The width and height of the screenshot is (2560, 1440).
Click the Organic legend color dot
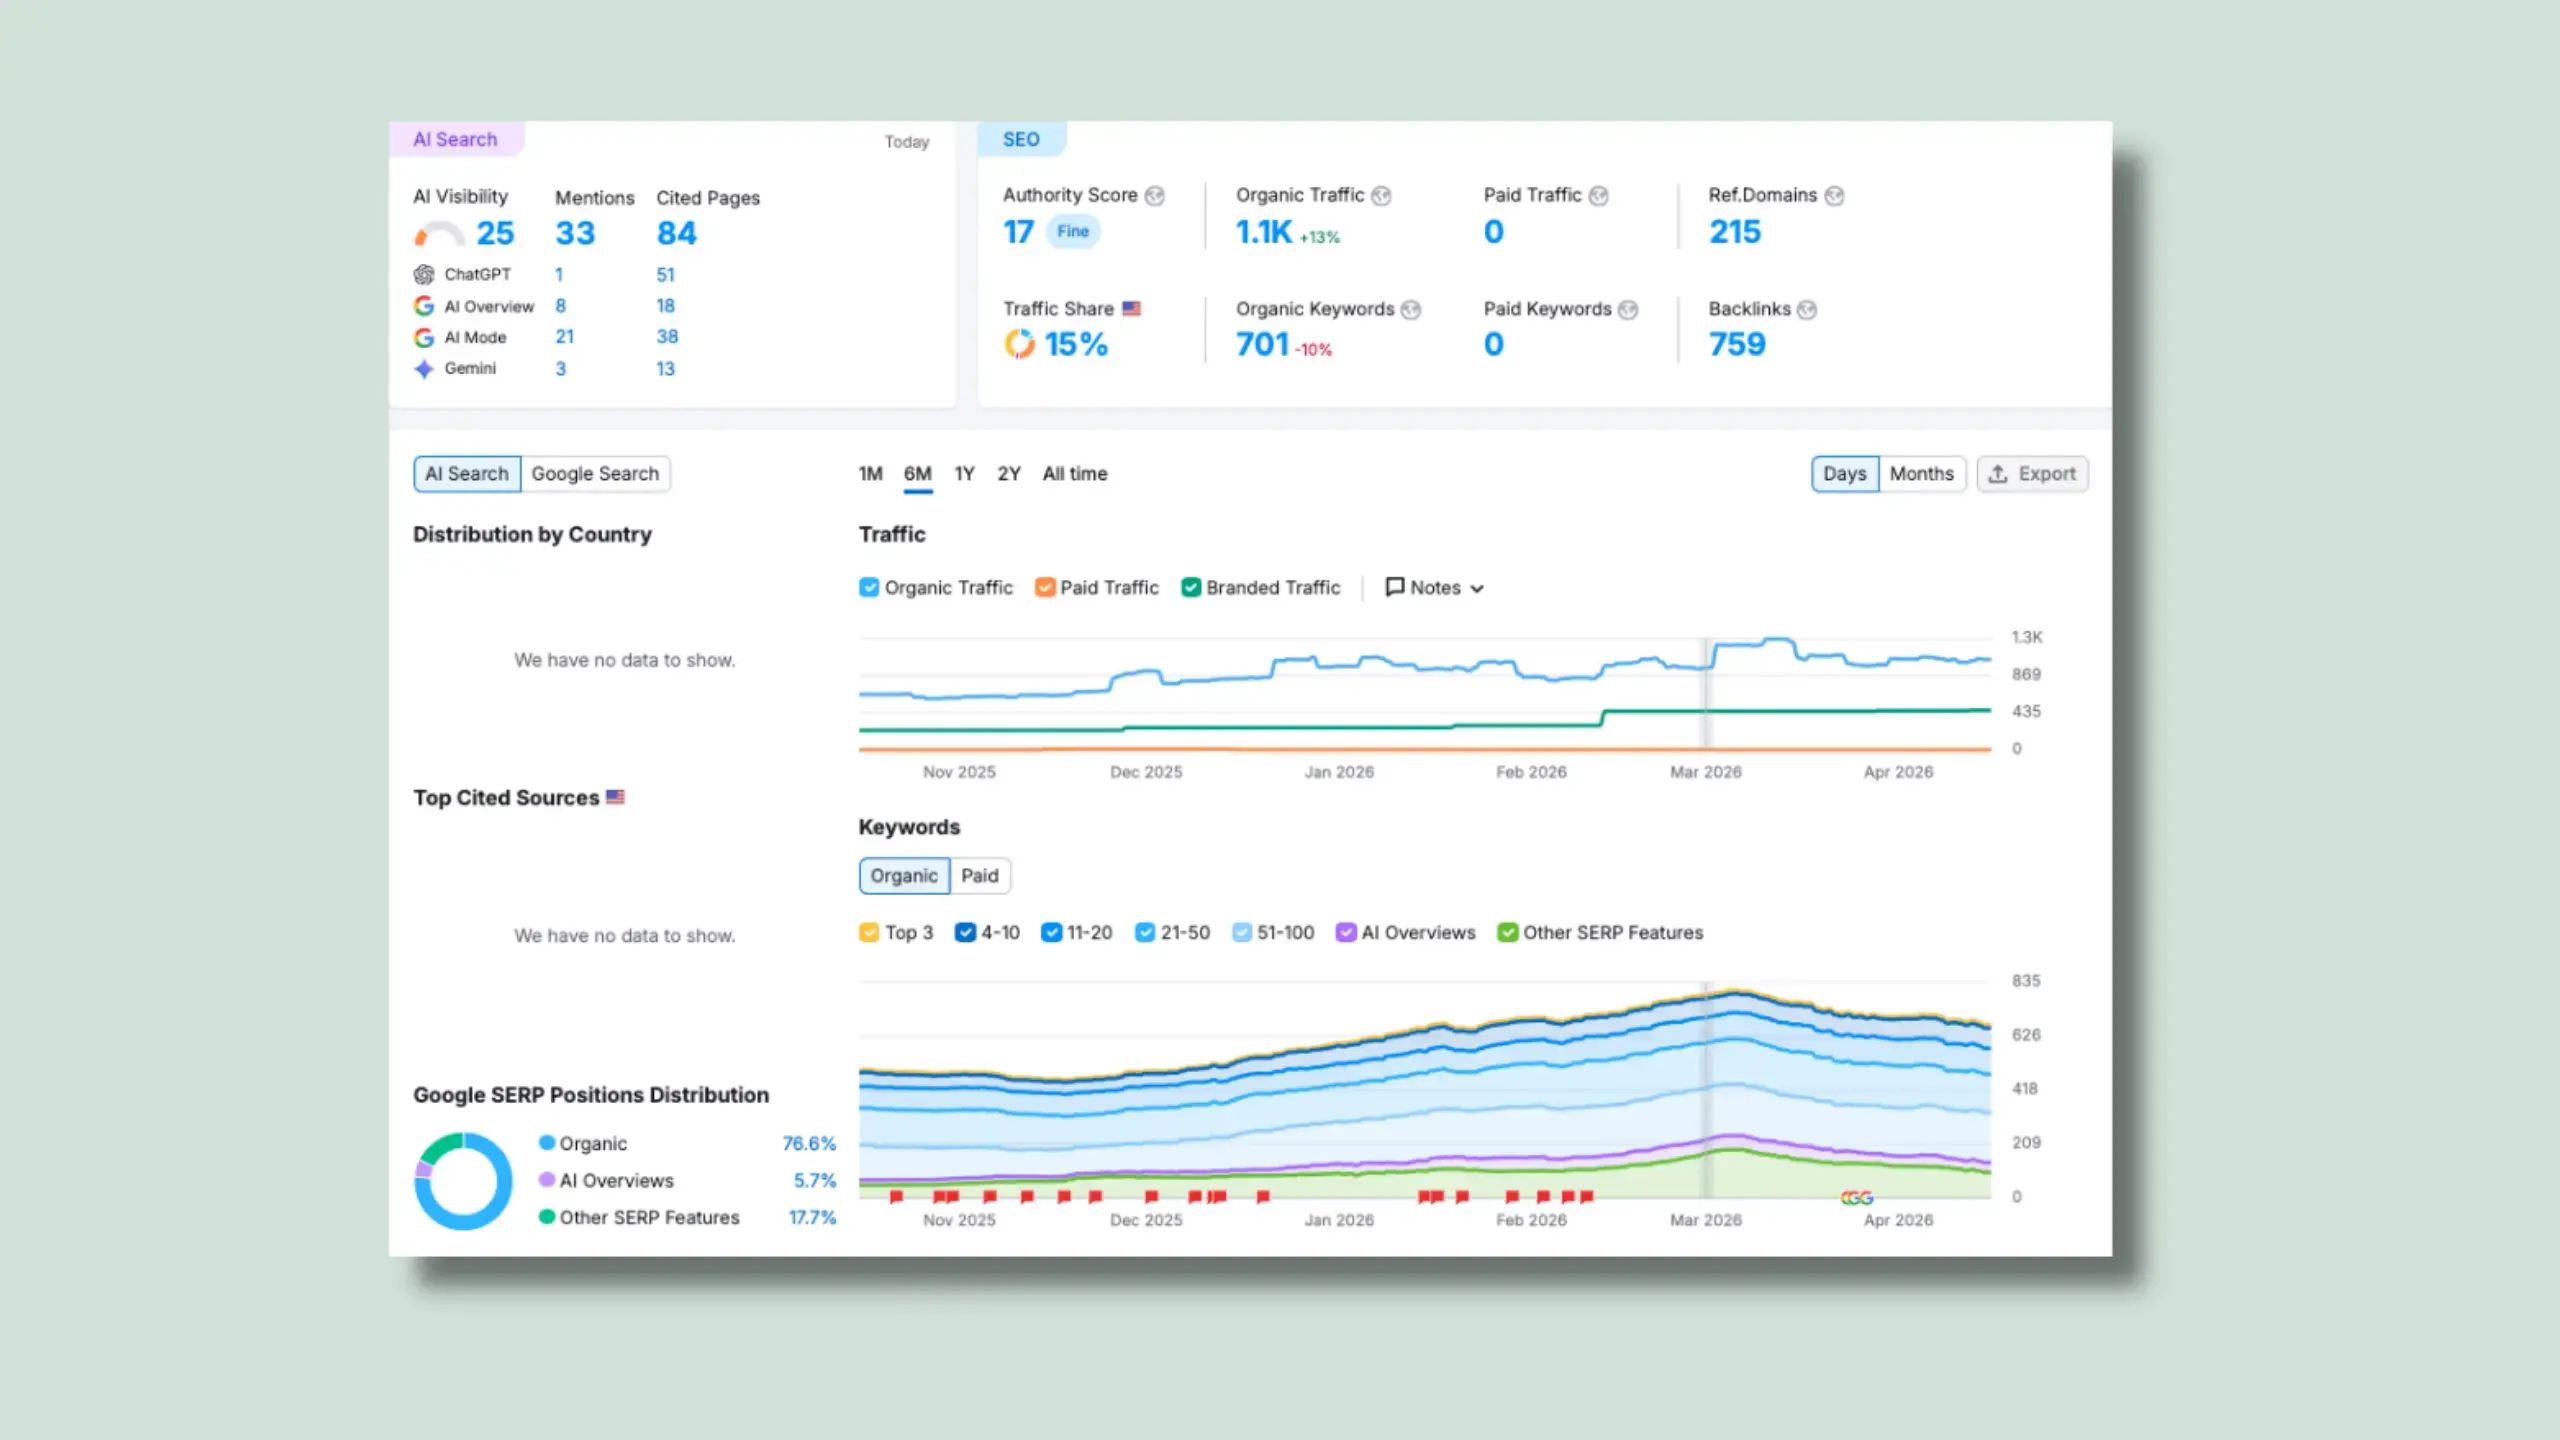547,1143
